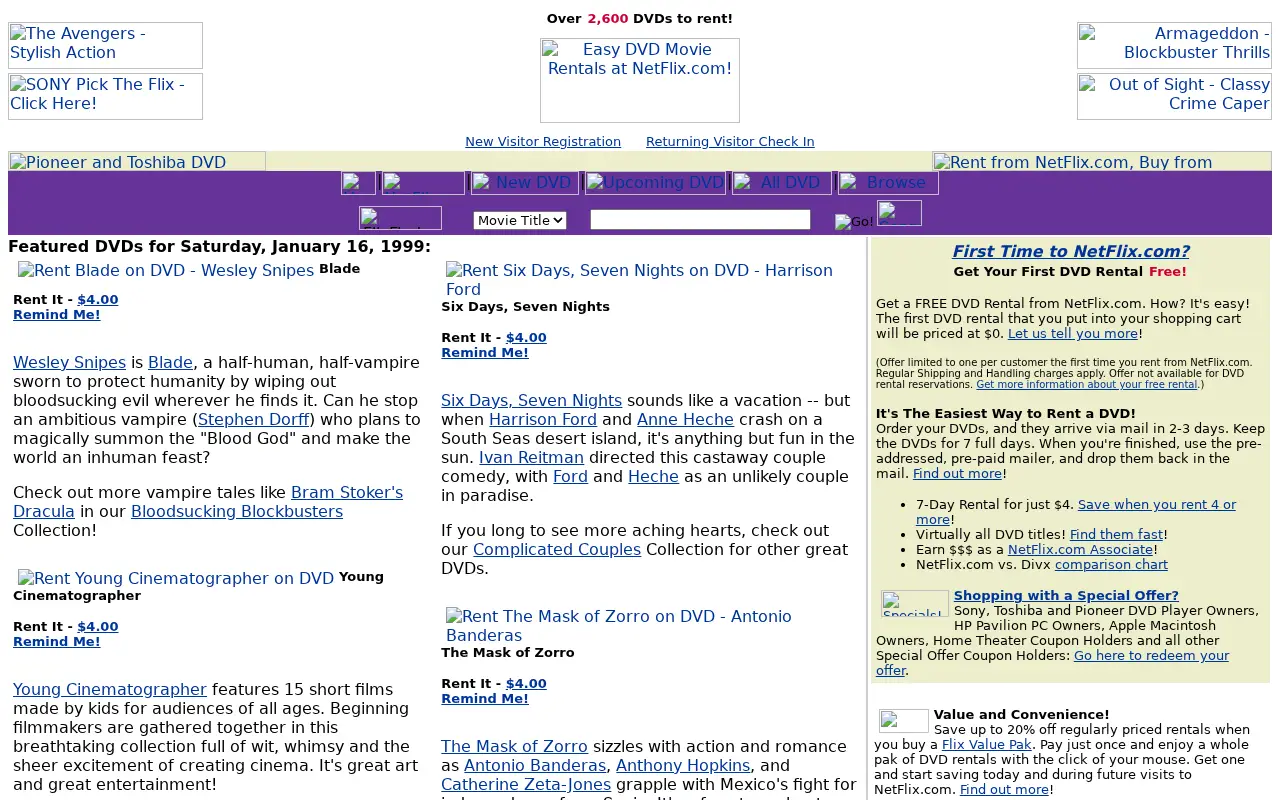Open the comparison chart link

pos(1111,564)
